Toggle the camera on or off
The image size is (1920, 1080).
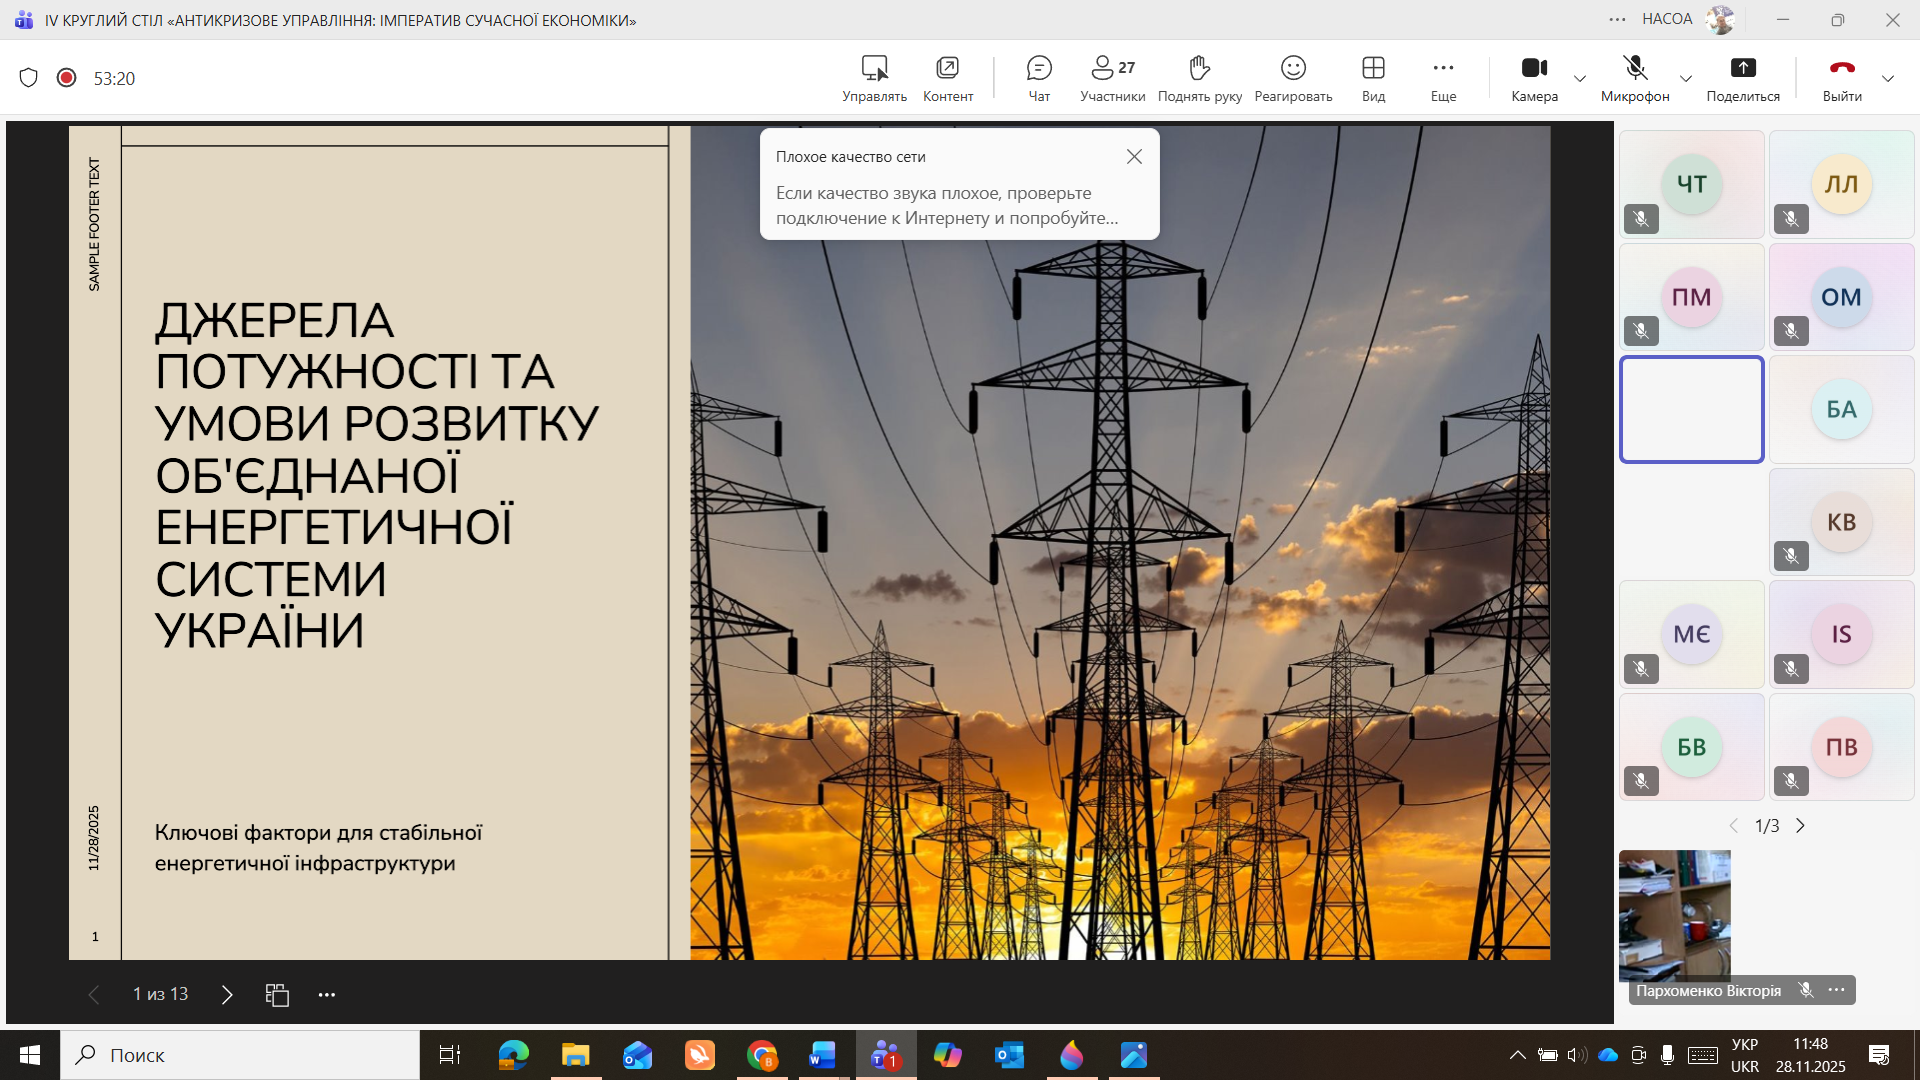1534,78
